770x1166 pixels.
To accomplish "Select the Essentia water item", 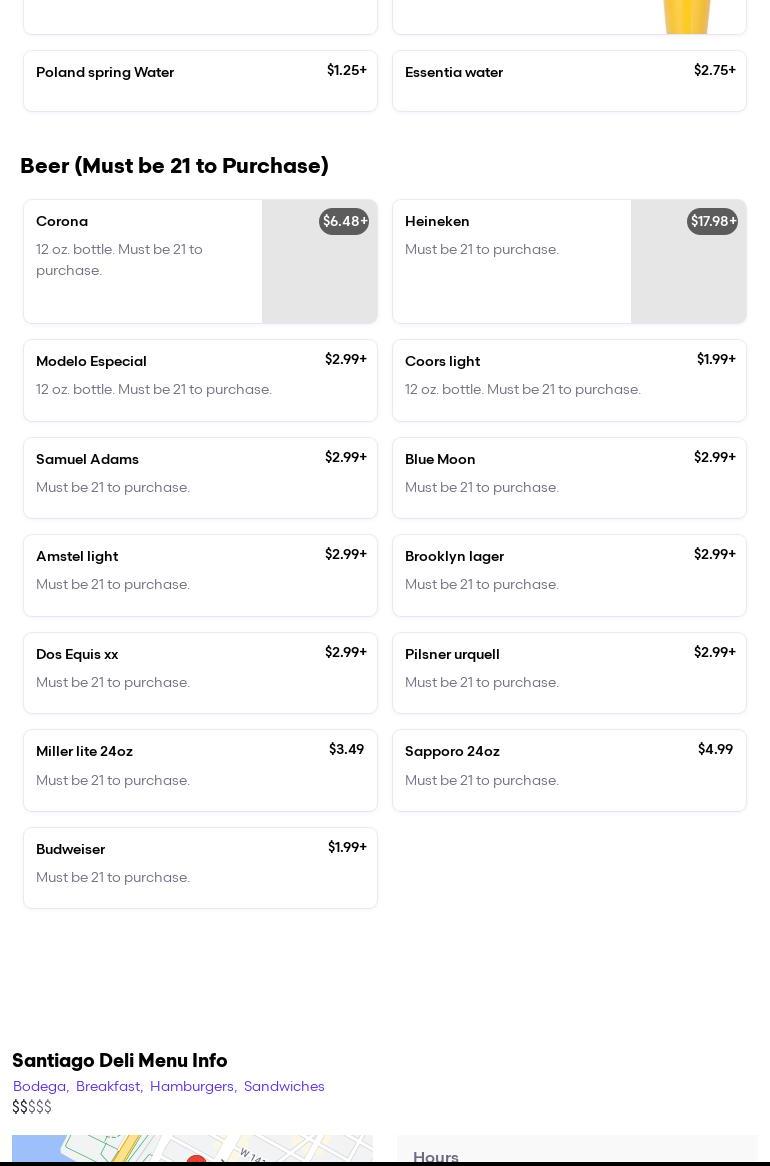I will tap(569, 80).
